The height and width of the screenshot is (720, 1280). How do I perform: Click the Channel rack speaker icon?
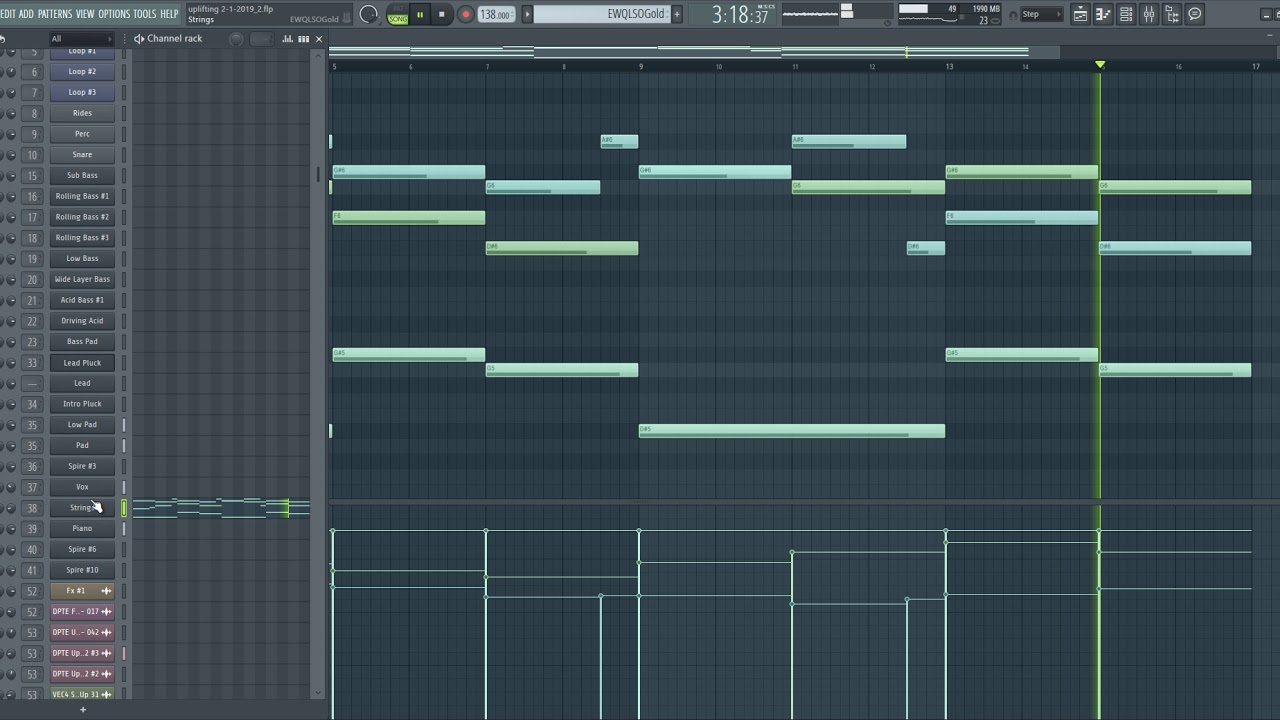click(138, 39)
